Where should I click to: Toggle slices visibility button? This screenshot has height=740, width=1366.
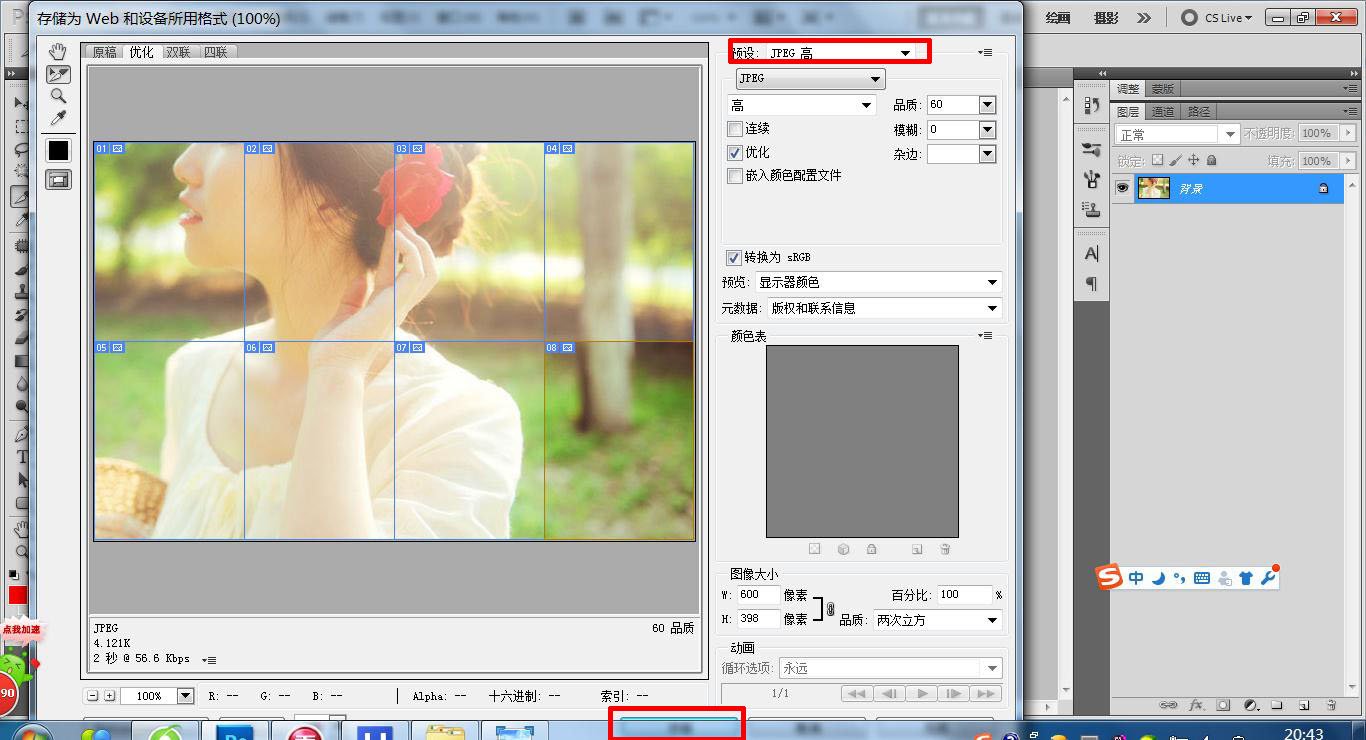(58, 179)
